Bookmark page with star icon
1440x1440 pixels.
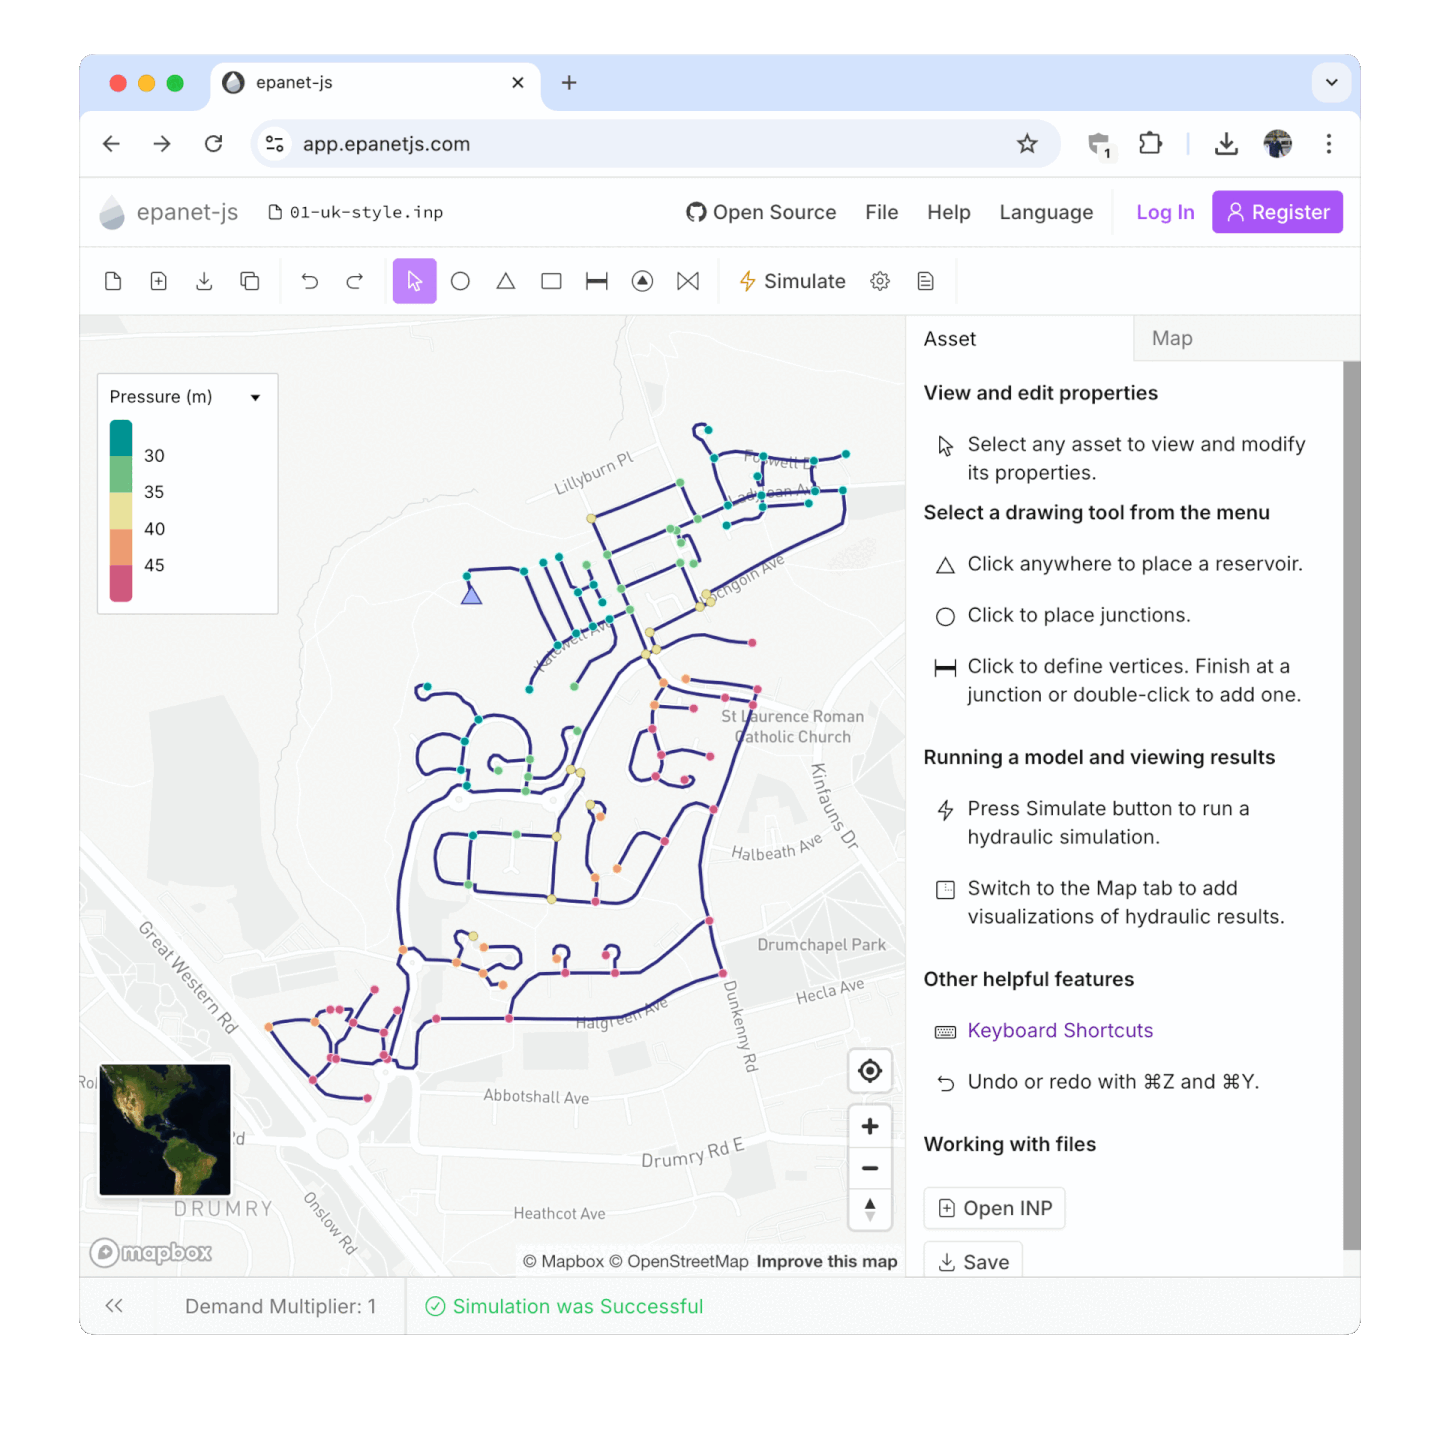click(1027, 144)
